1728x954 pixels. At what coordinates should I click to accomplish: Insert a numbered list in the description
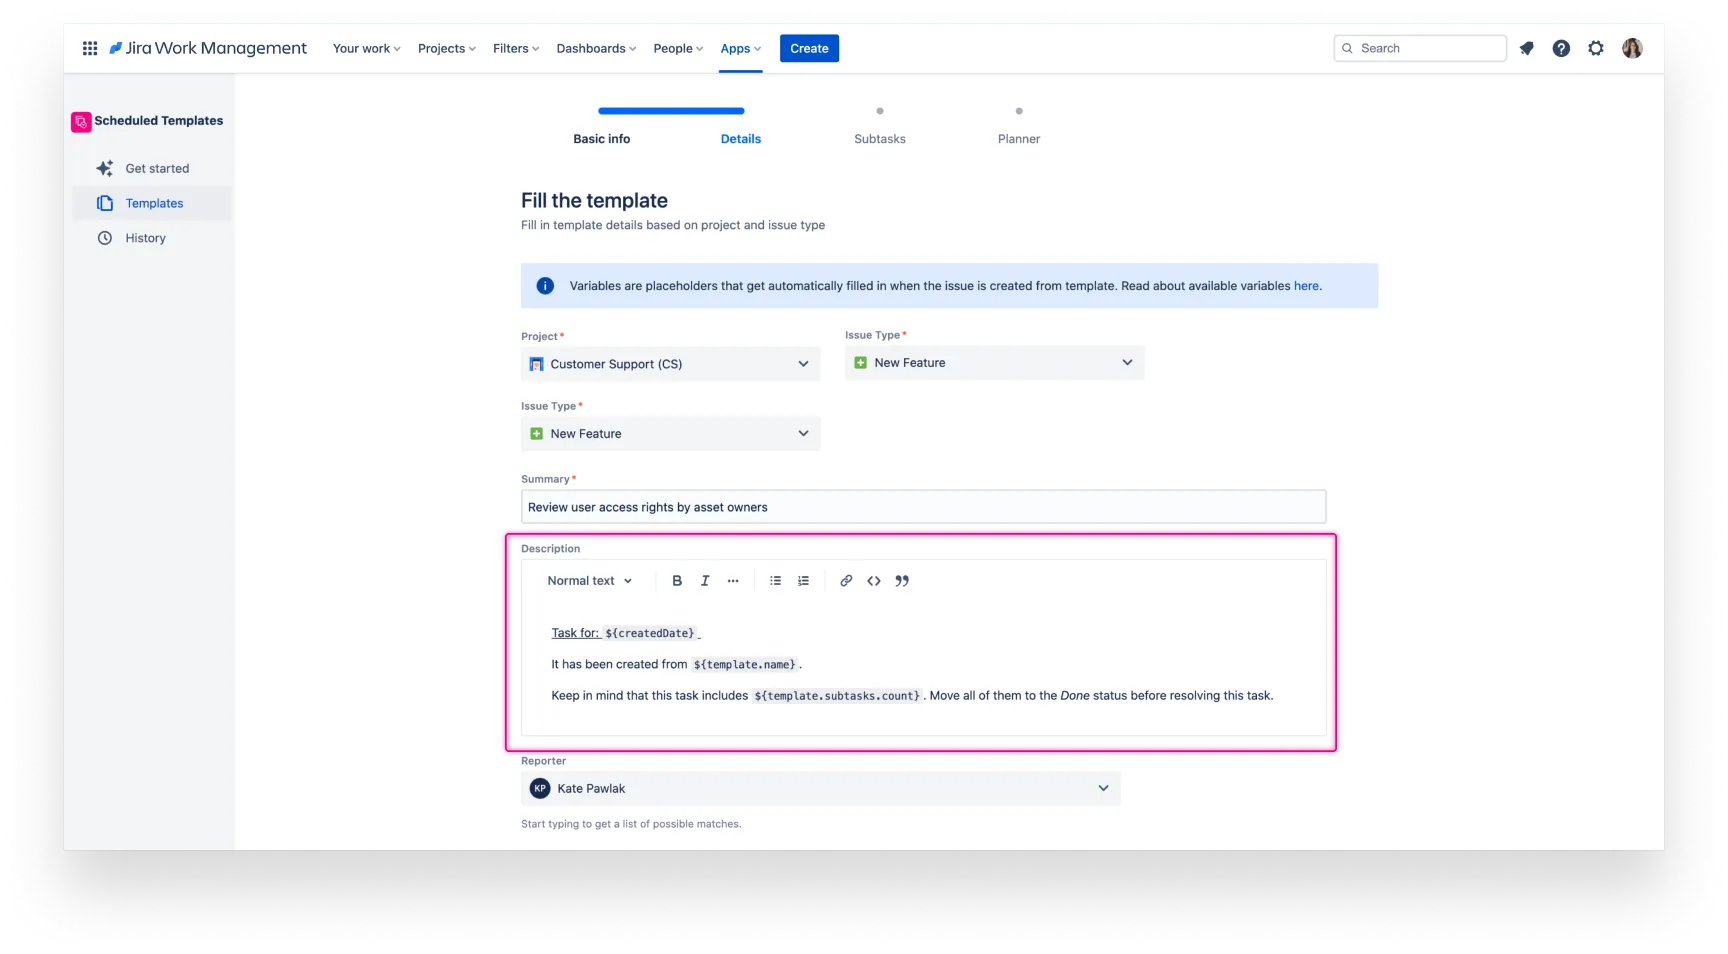(x=803, y=580)
